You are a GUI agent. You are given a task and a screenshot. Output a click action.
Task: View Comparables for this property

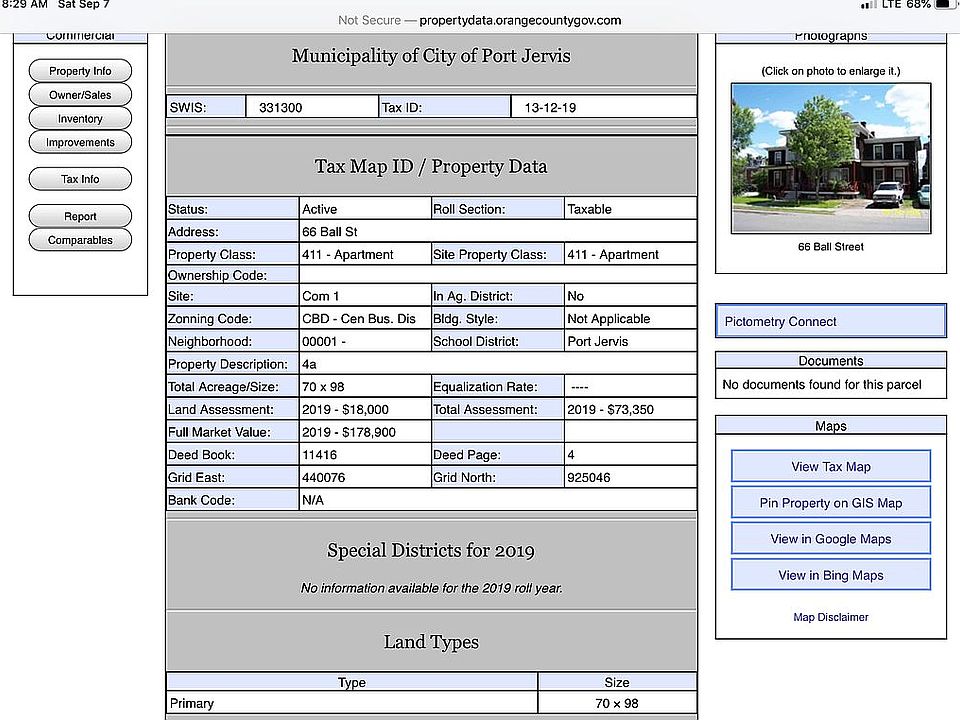pos(80,240)
